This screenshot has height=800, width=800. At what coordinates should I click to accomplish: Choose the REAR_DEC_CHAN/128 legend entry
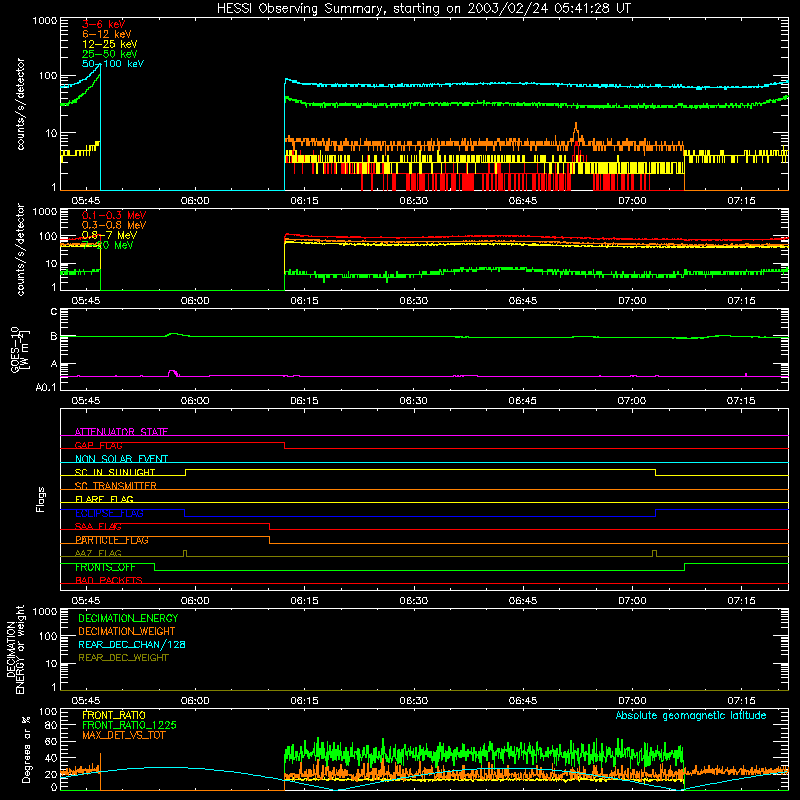(x=132, y=644)
